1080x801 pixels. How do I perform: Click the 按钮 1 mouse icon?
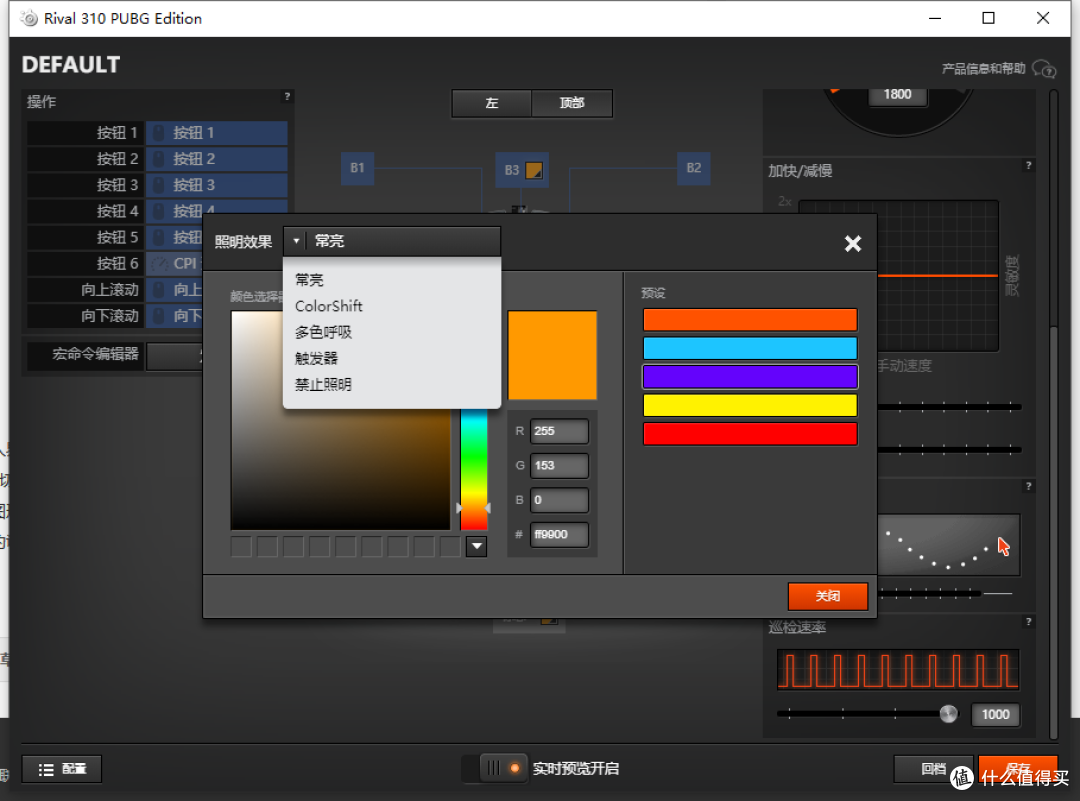click(x=159, y=133)
